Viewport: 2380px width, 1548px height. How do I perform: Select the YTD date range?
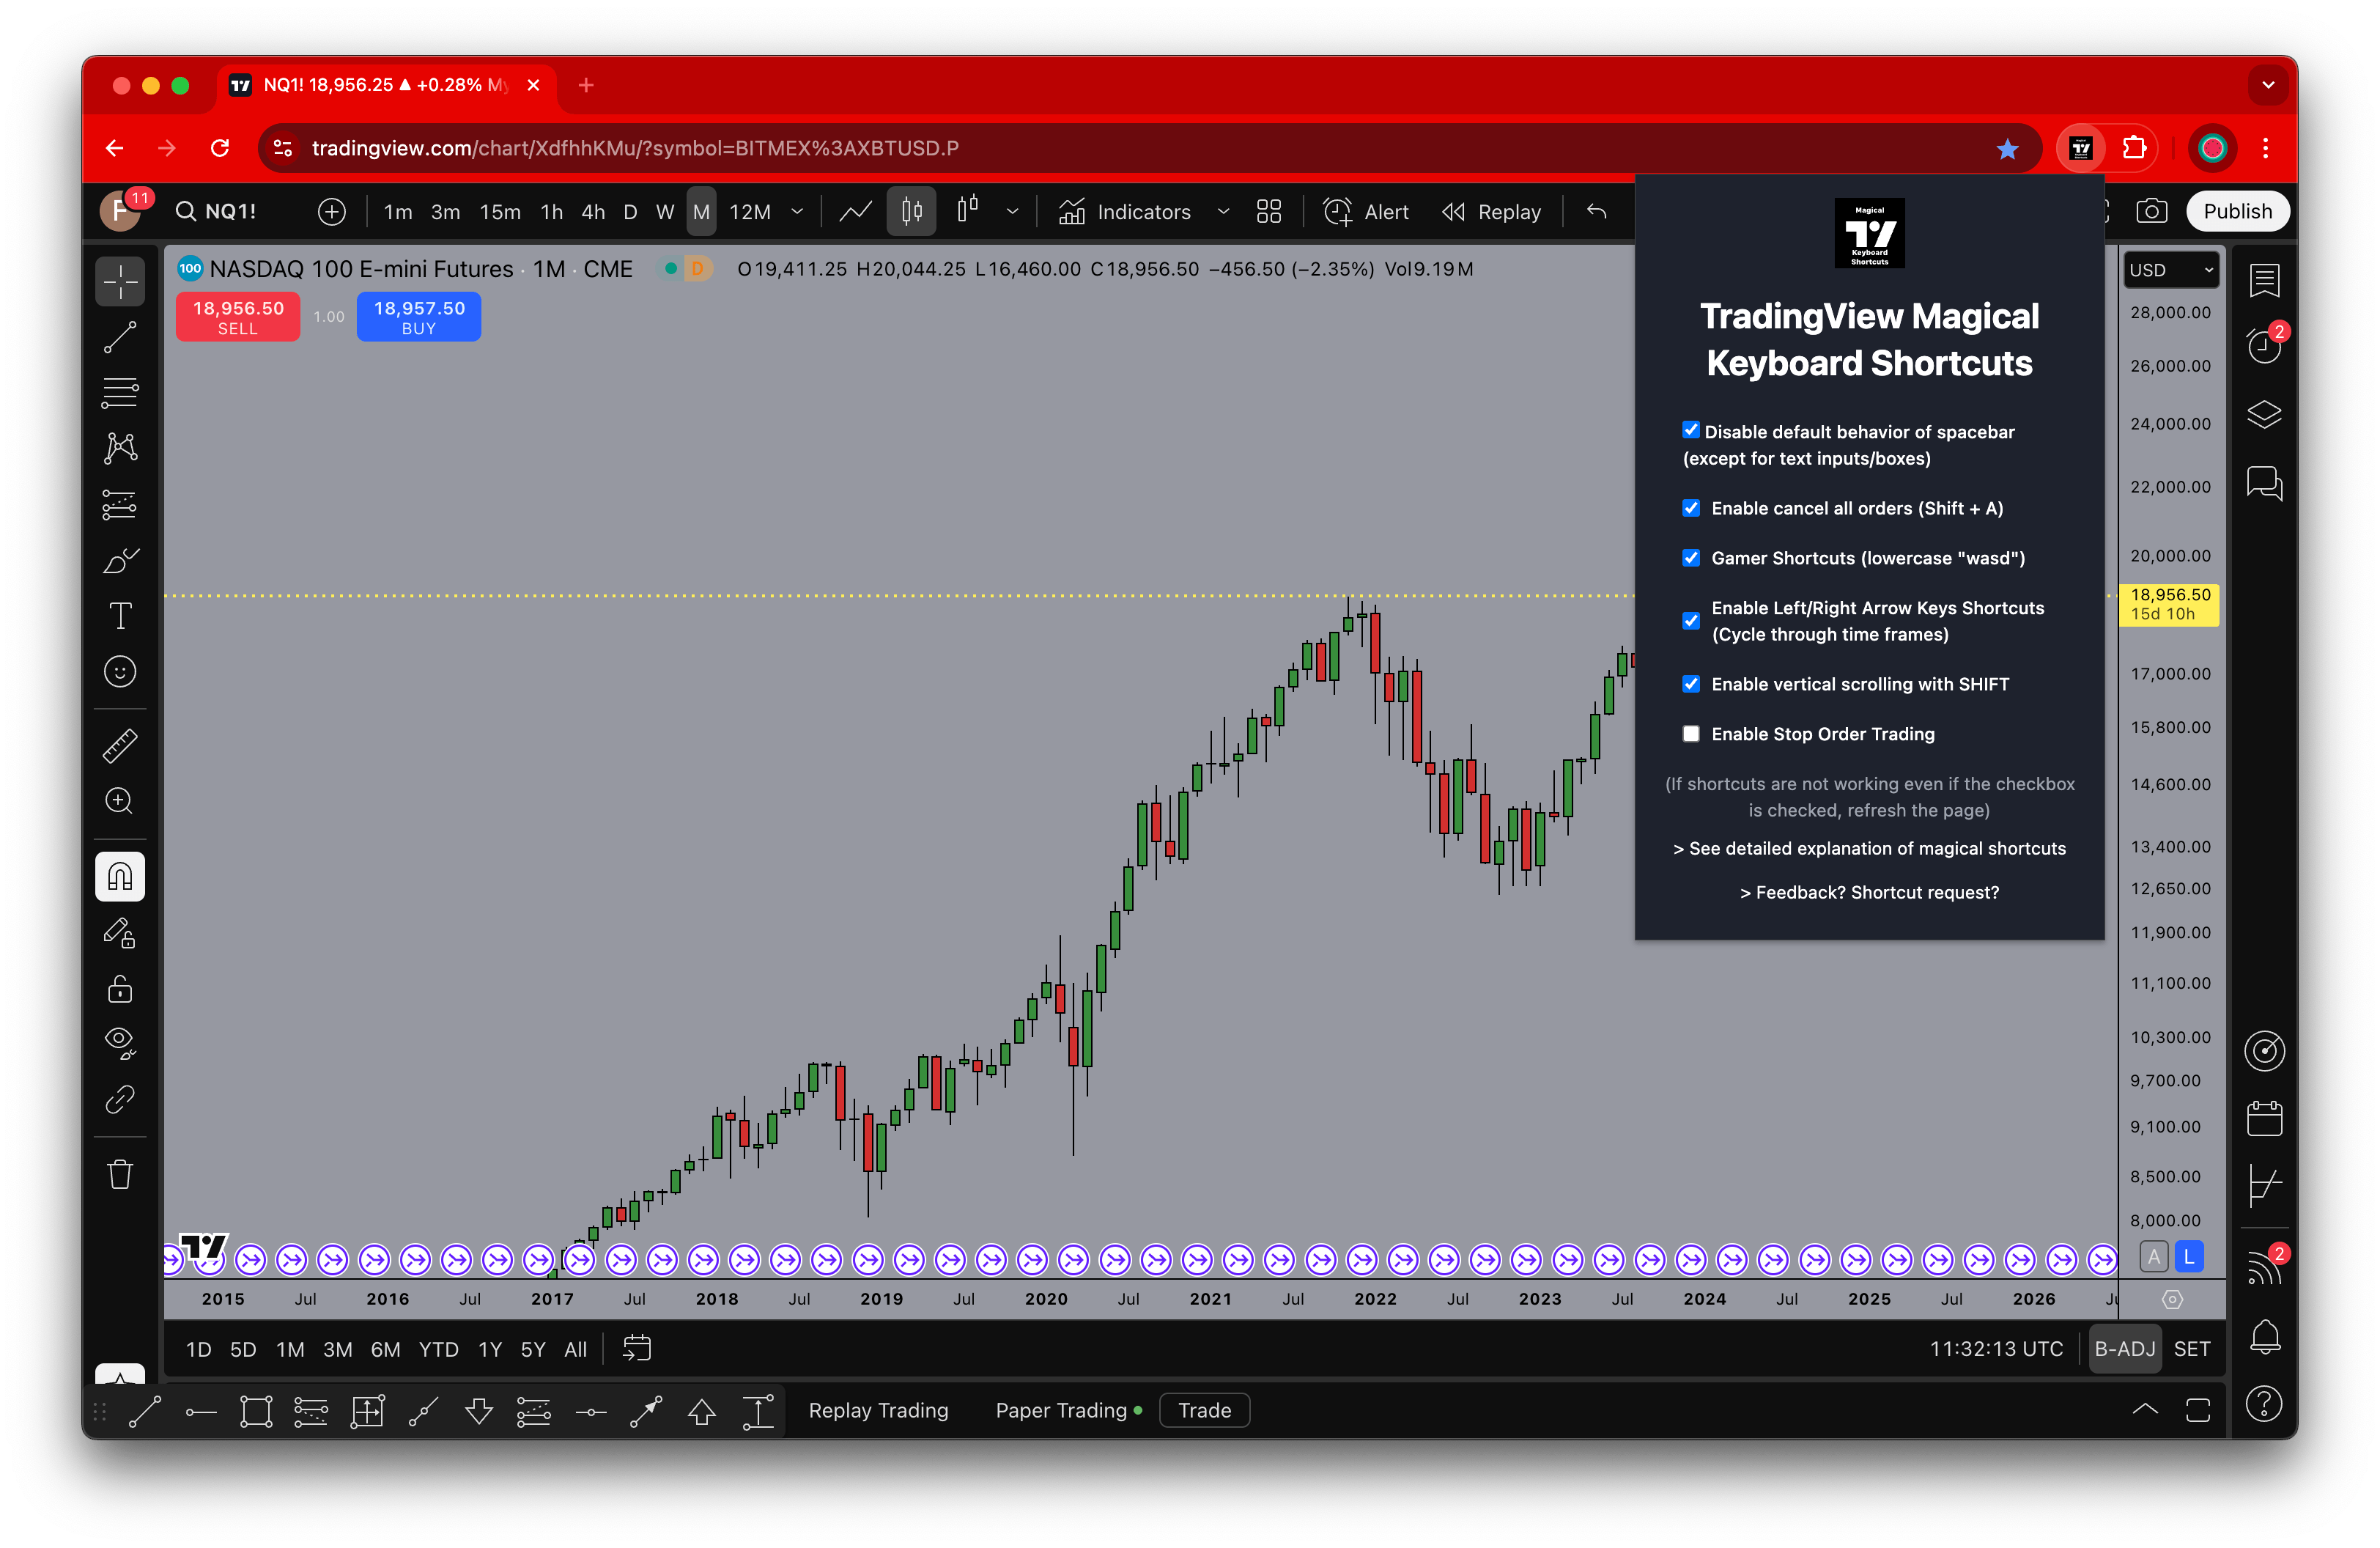(x=438, y=1349)
